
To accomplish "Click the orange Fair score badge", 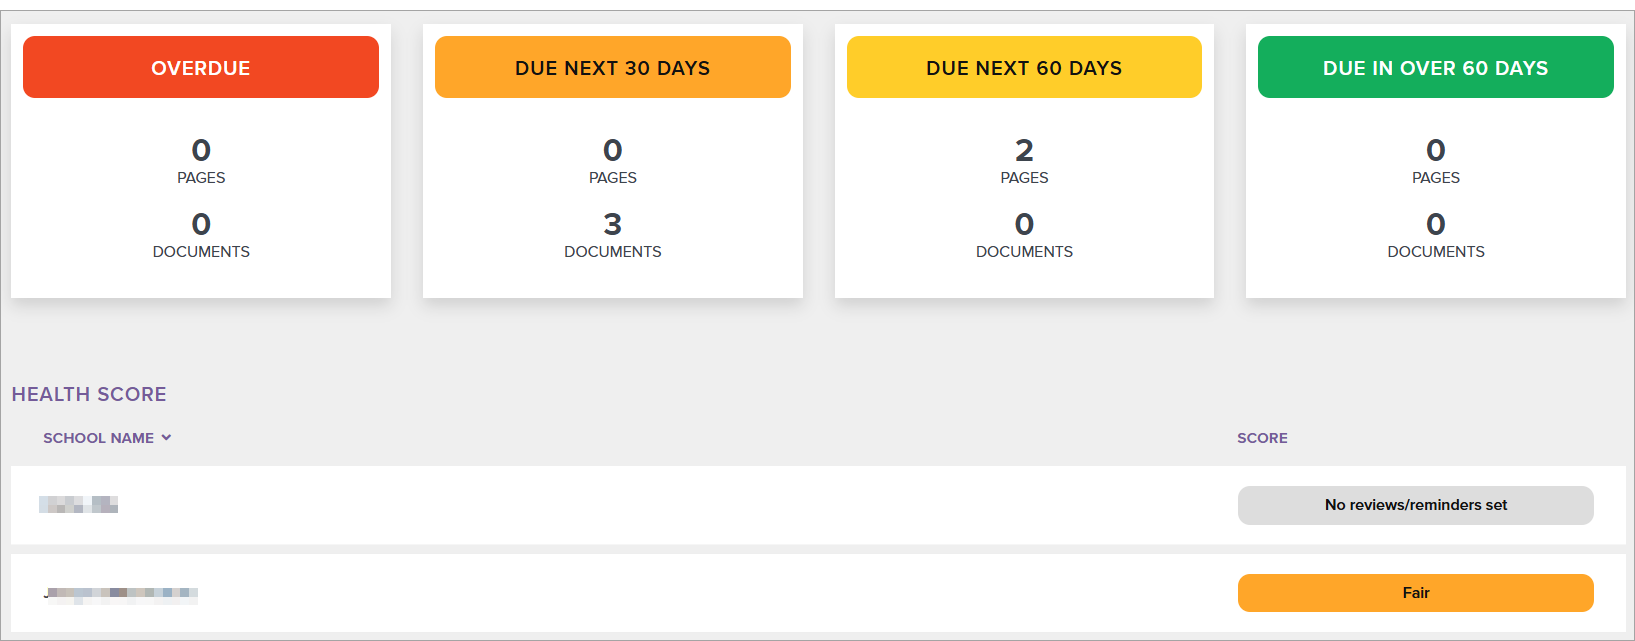I will point(1415,593).
